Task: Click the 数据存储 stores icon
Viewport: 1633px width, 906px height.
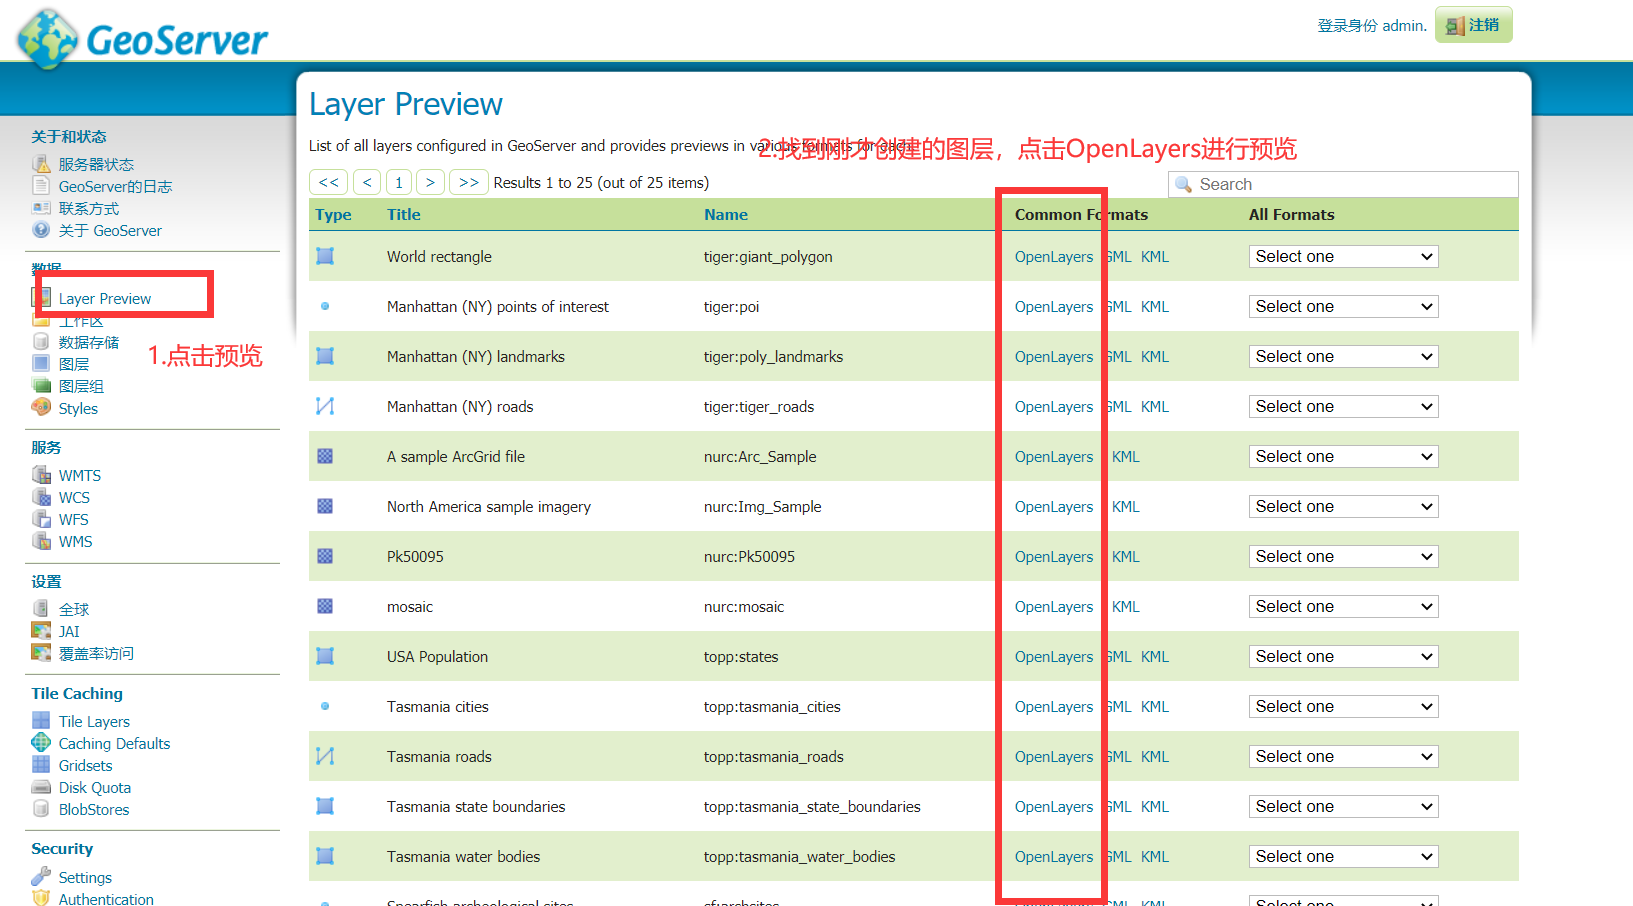Action: [x=41, y=342]
